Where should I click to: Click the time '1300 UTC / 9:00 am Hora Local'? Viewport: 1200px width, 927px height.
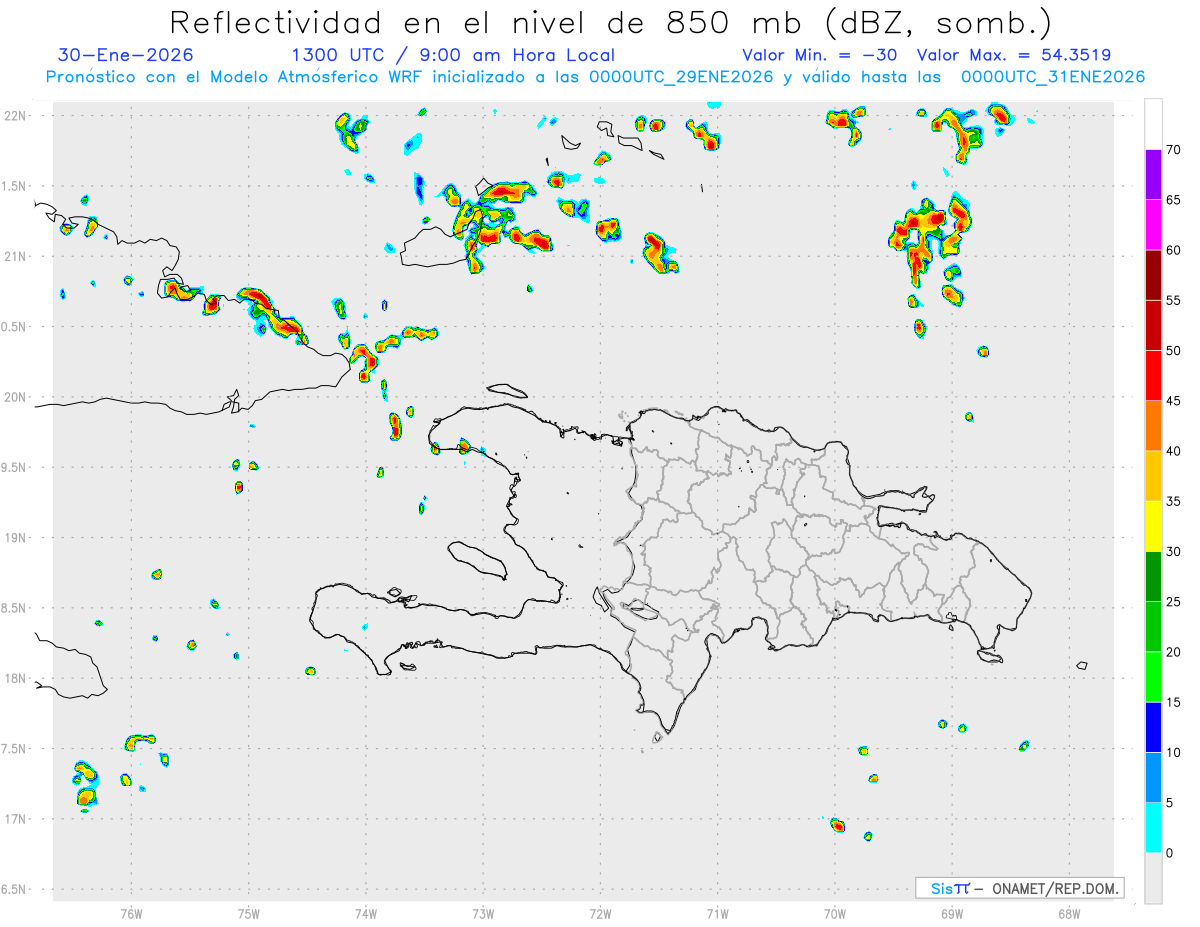coord(453,55)
